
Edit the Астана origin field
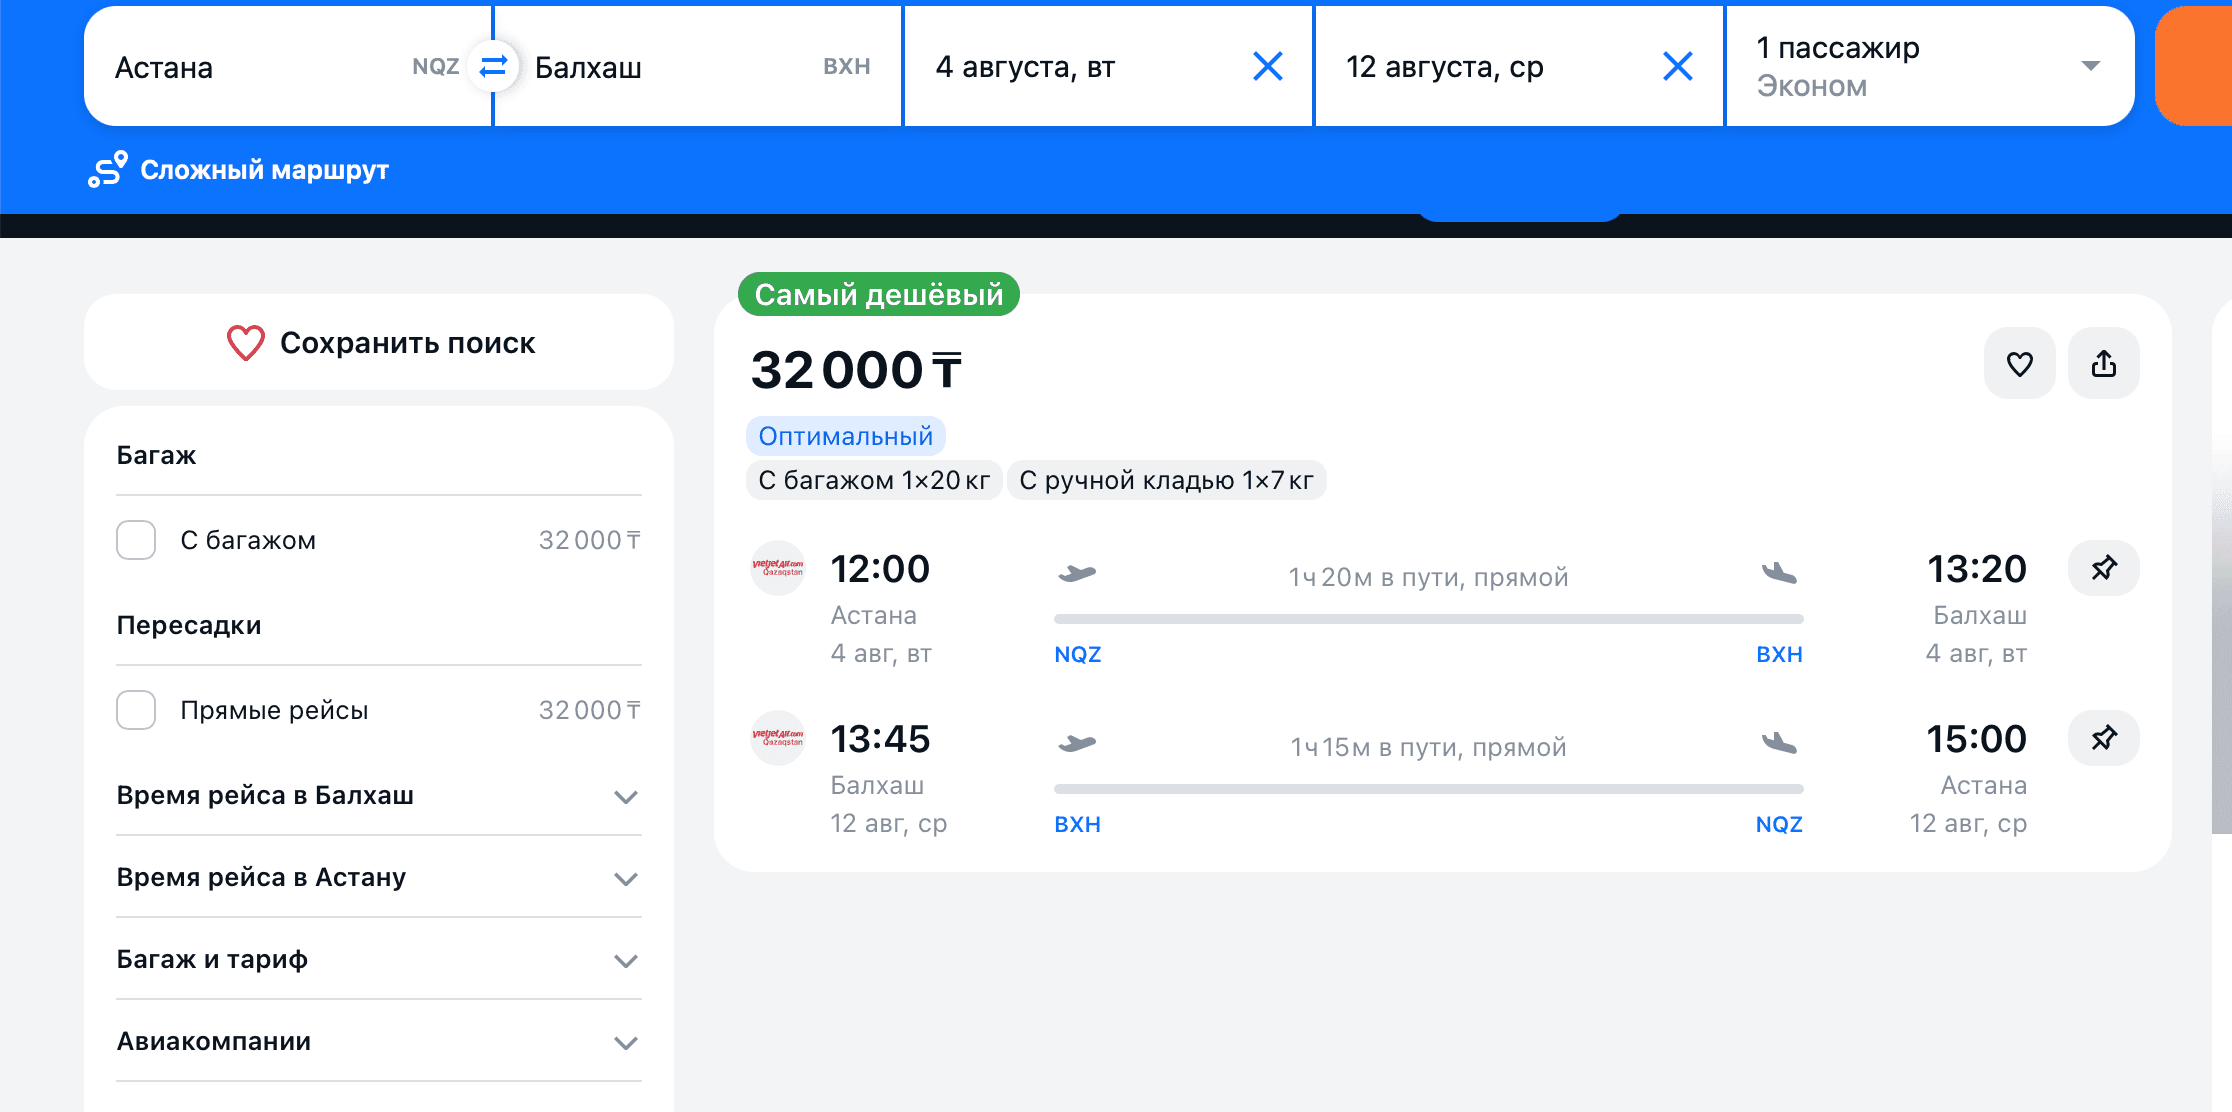coord(288,66)
